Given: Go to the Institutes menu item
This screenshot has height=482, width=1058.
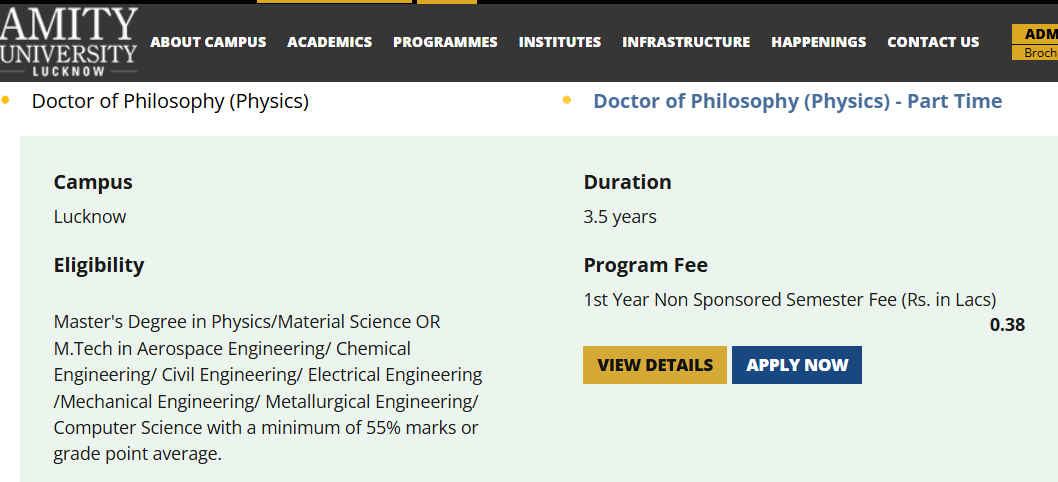Looking at the screenshot, I should (560, 42).
